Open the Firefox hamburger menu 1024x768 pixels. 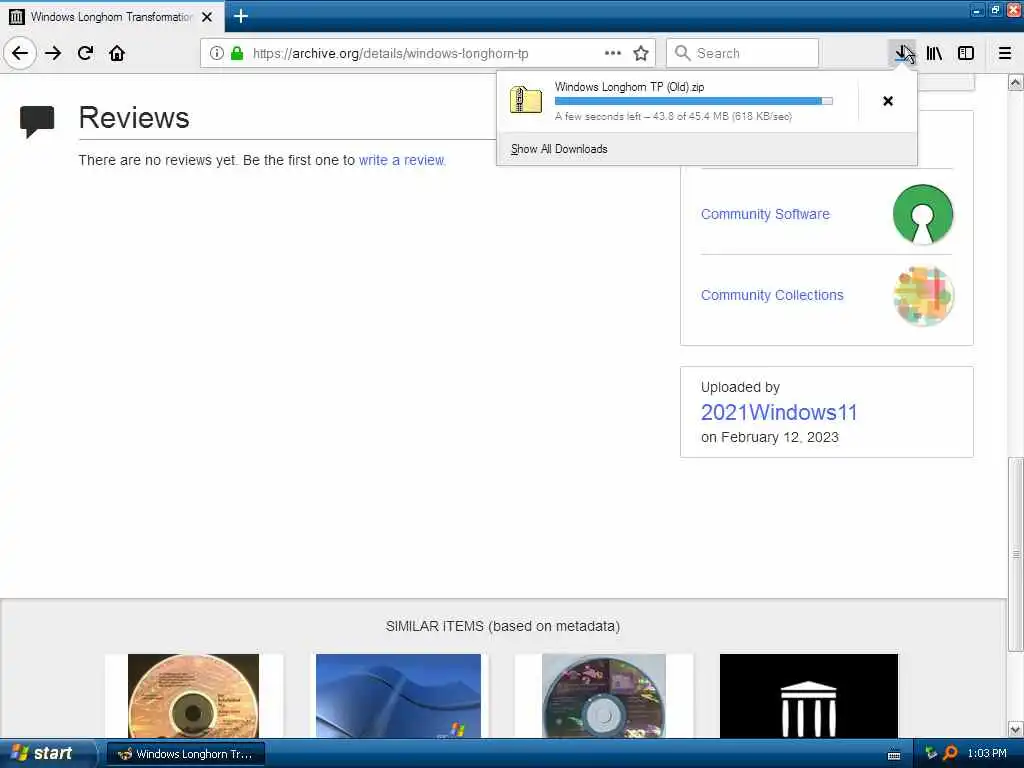click(1004, 53)
